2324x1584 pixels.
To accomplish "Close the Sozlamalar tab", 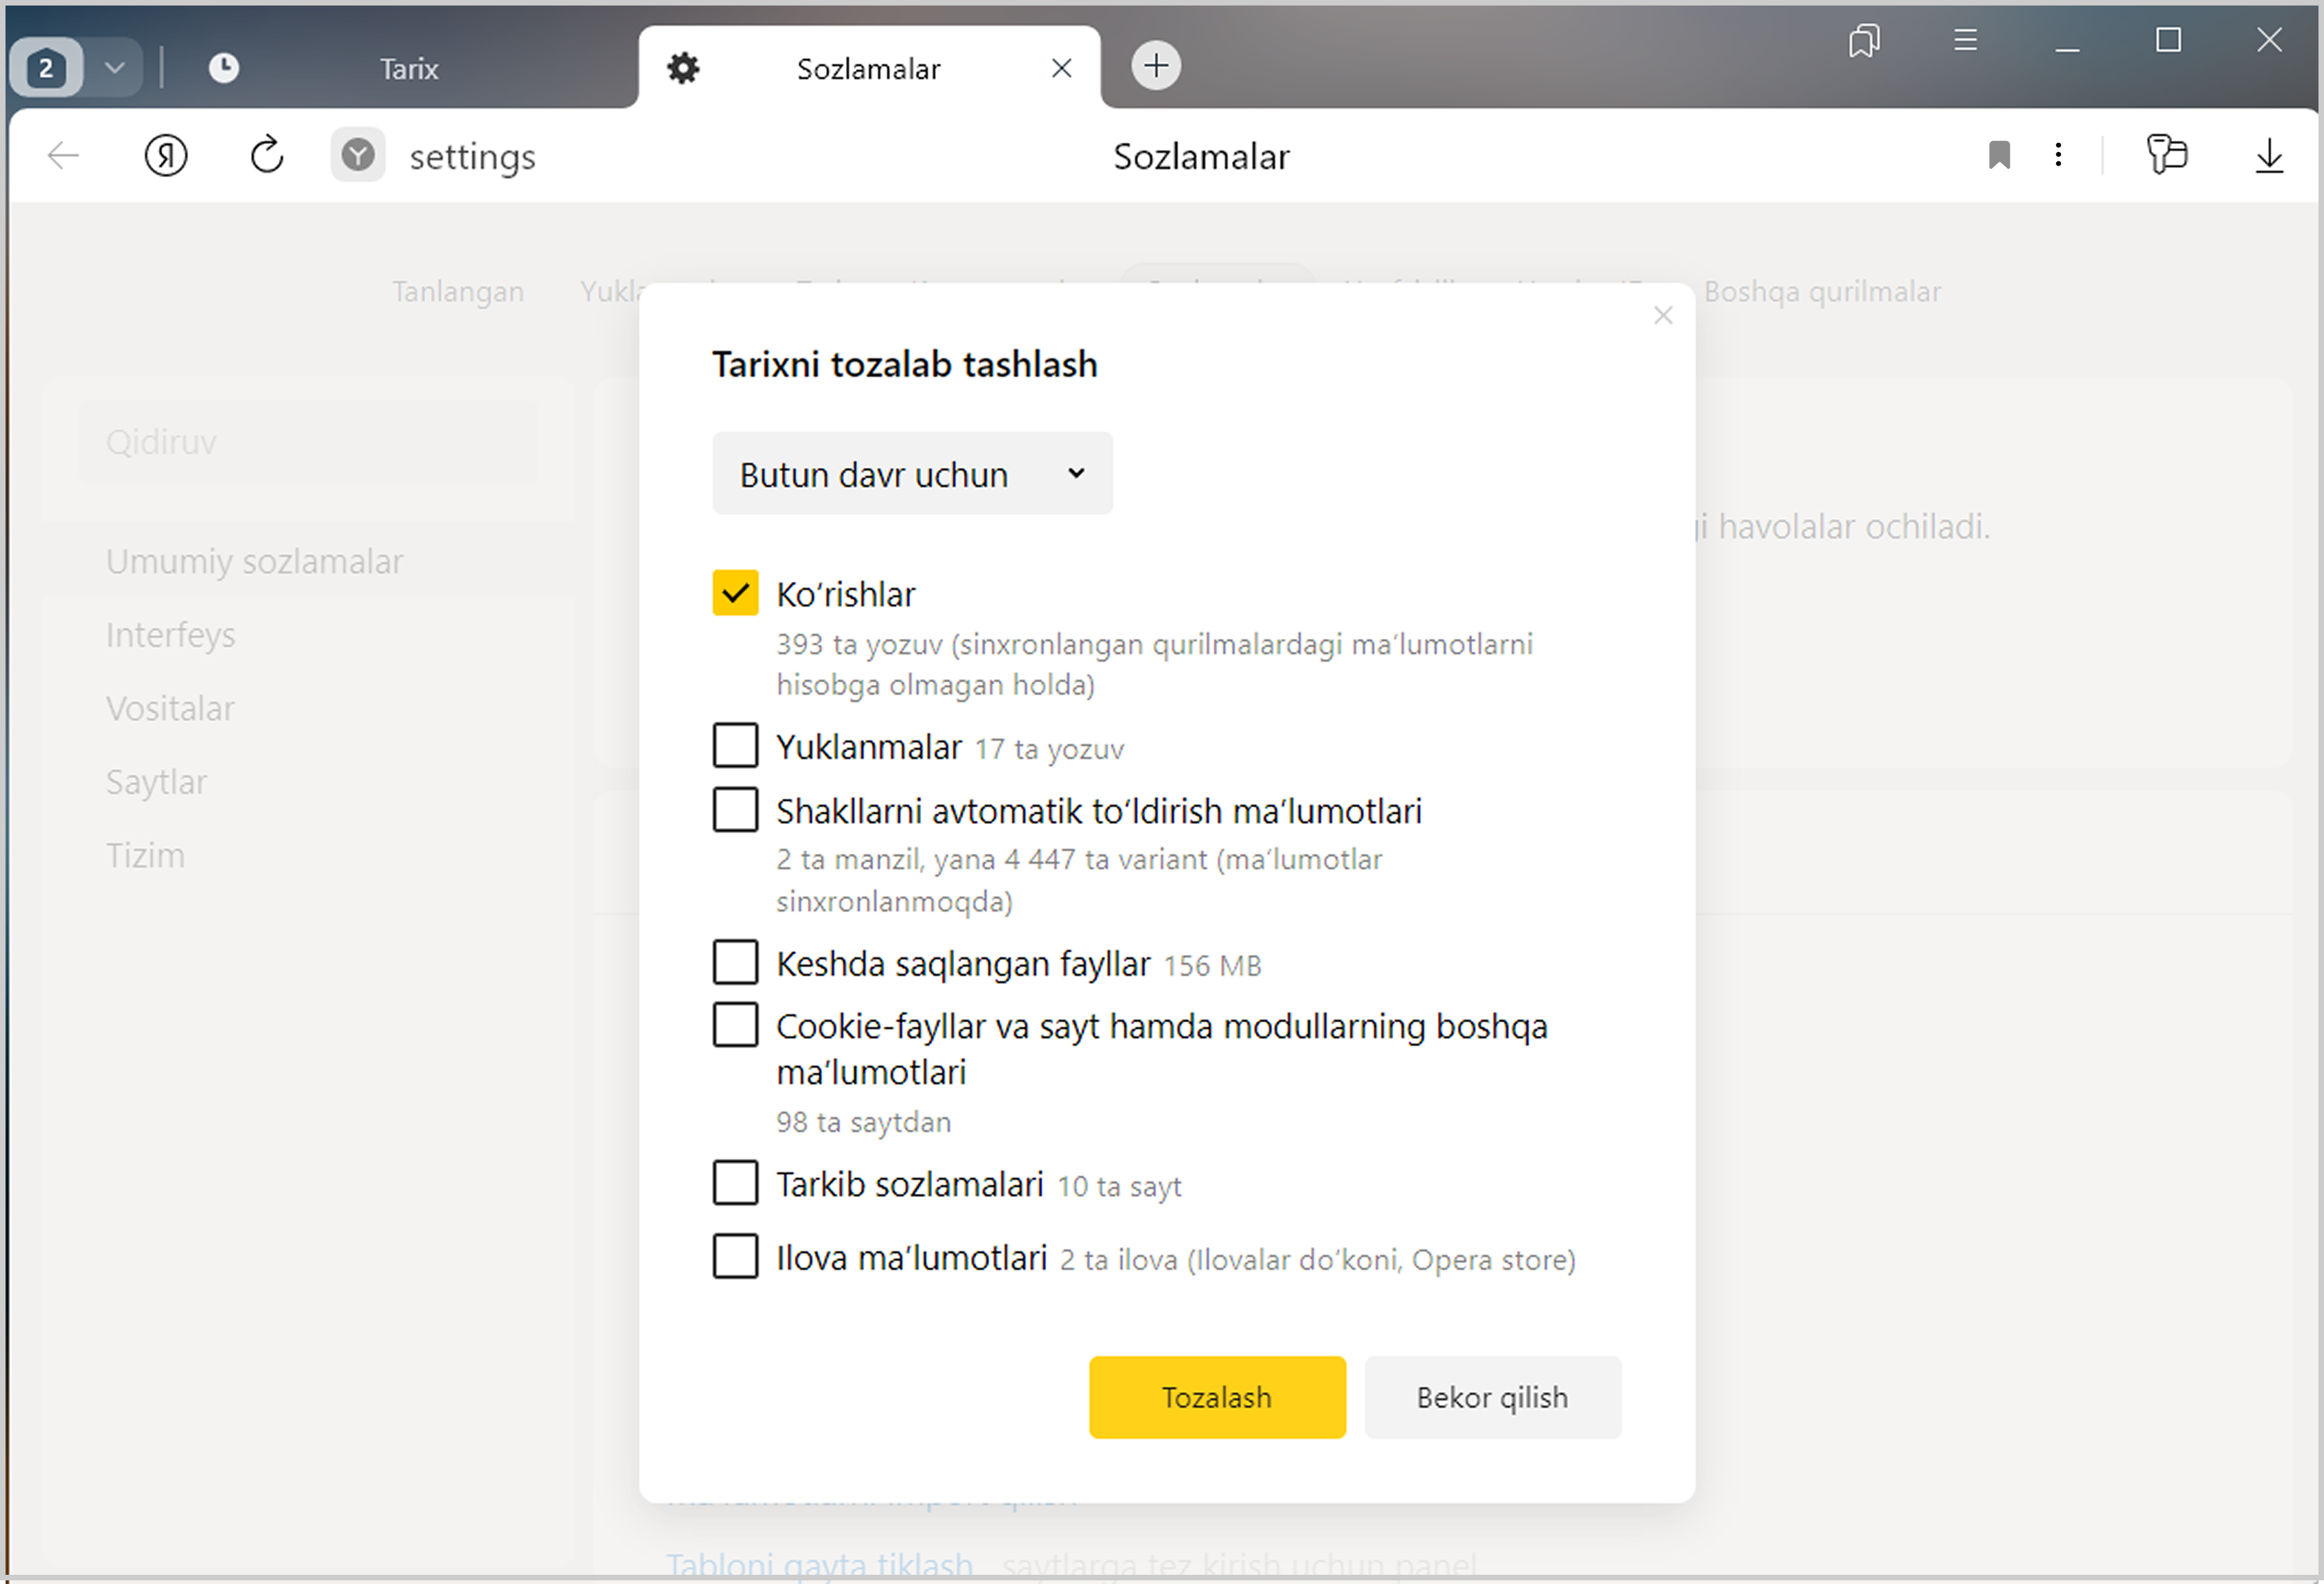I will click(x=1062, y=68).
